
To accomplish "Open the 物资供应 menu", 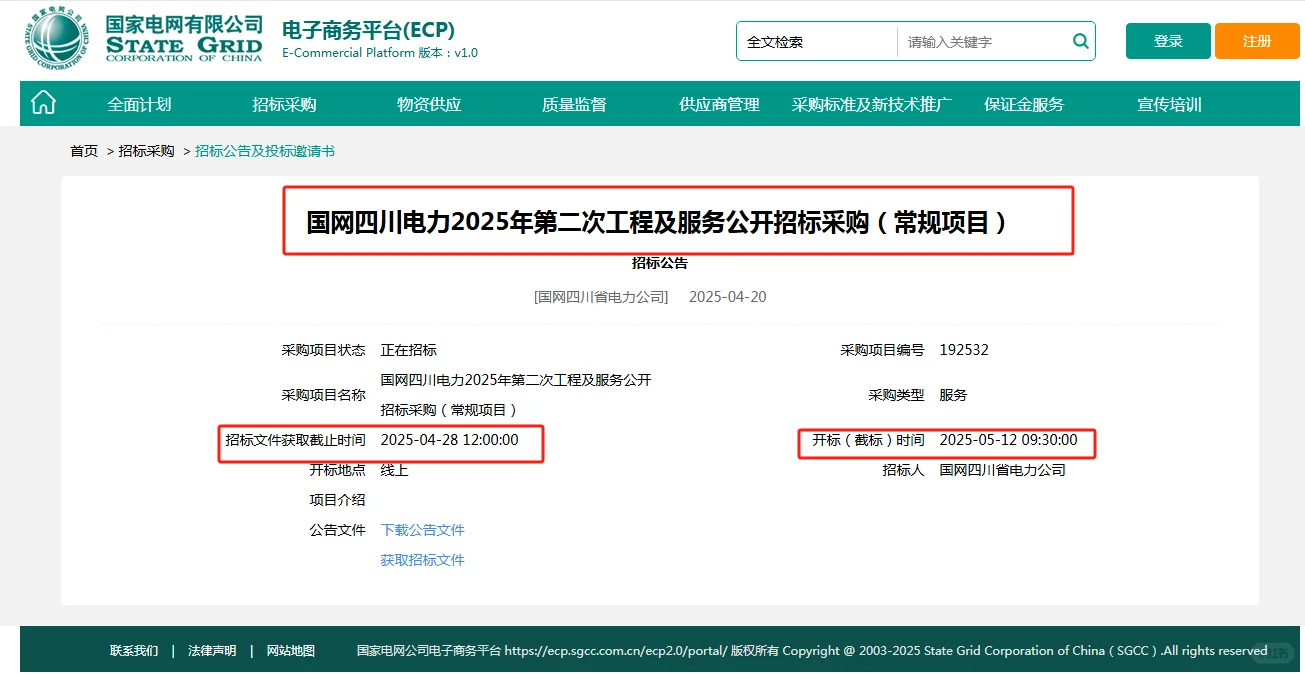I will (x=428, y=103).
